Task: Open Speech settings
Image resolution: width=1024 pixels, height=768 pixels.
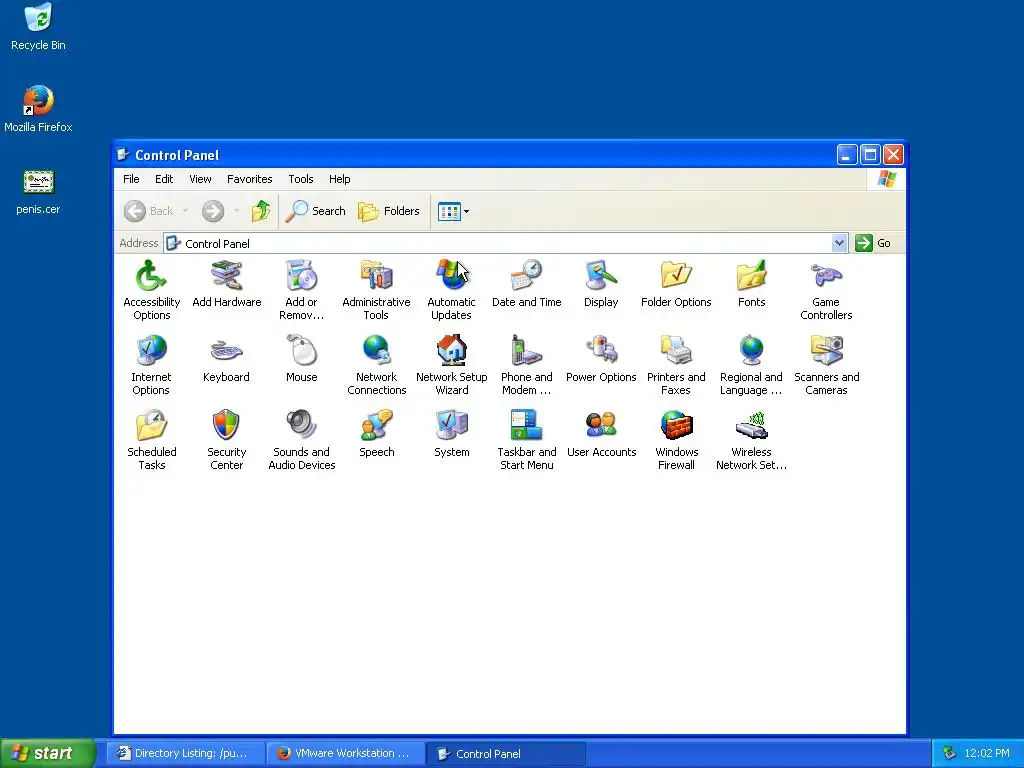Action: coord(376,434)
